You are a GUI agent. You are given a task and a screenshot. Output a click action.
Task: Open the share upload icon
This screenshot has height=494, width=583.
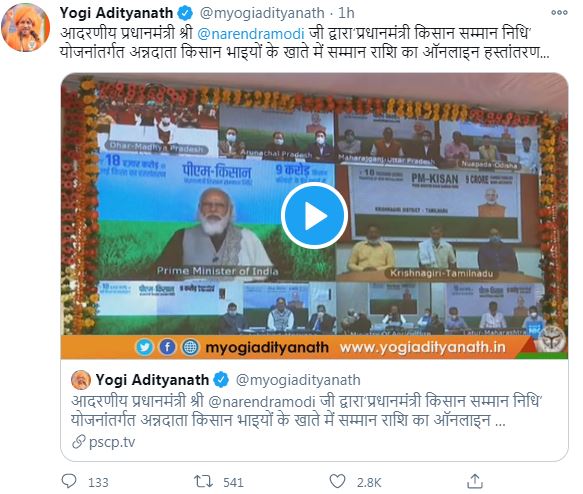[x=474, y=481]
